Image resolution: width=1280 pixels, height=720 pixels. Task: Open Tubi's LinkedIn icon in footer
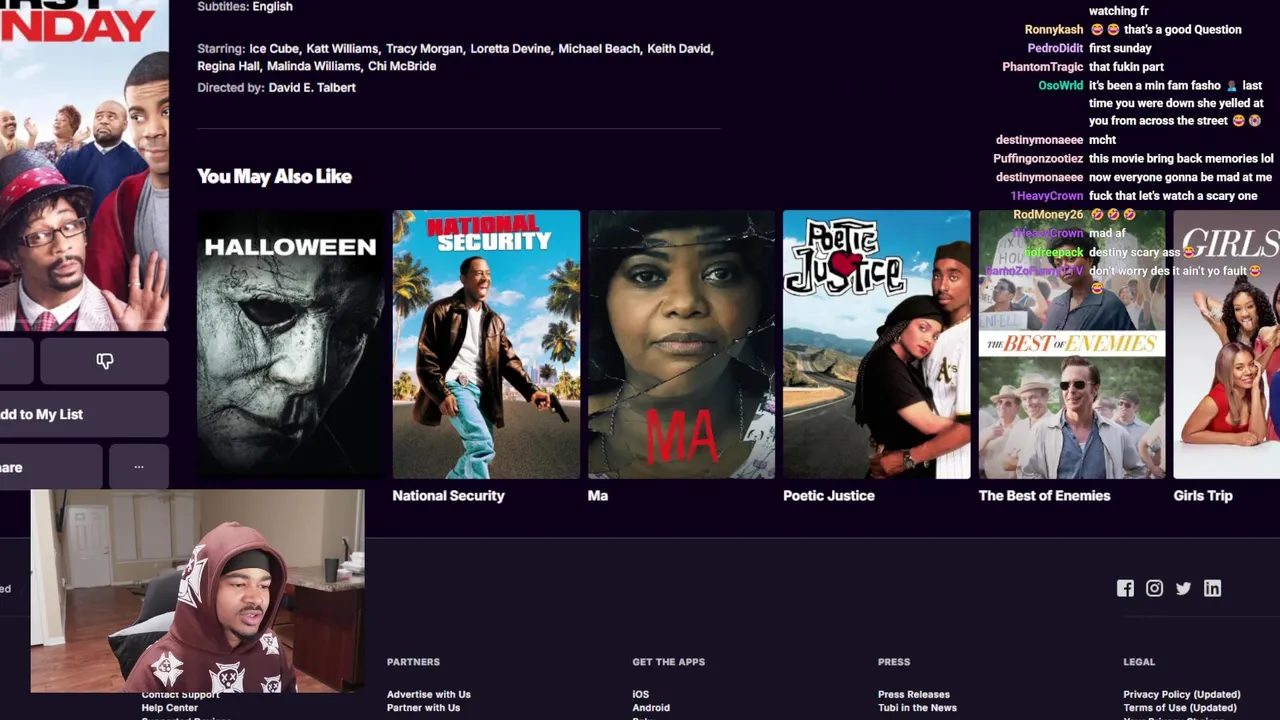1212,588
